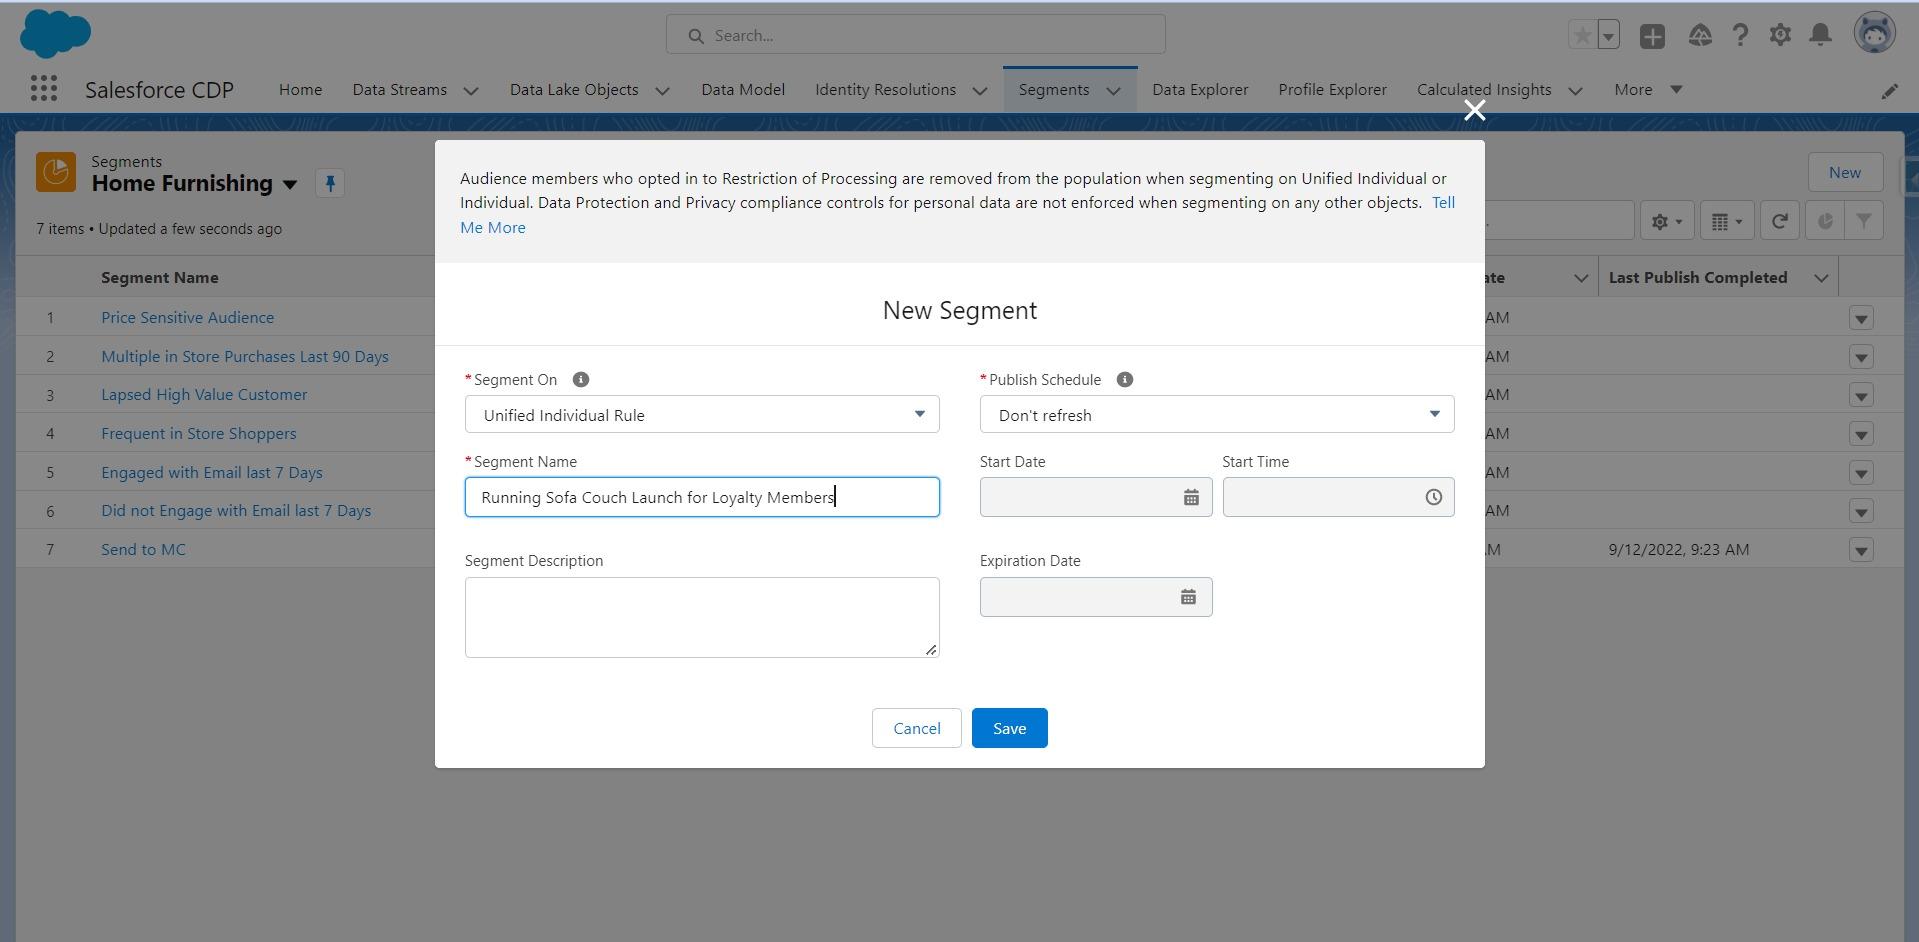Open Did not Engage with Email segment
1919x942 pixels.
235,510
